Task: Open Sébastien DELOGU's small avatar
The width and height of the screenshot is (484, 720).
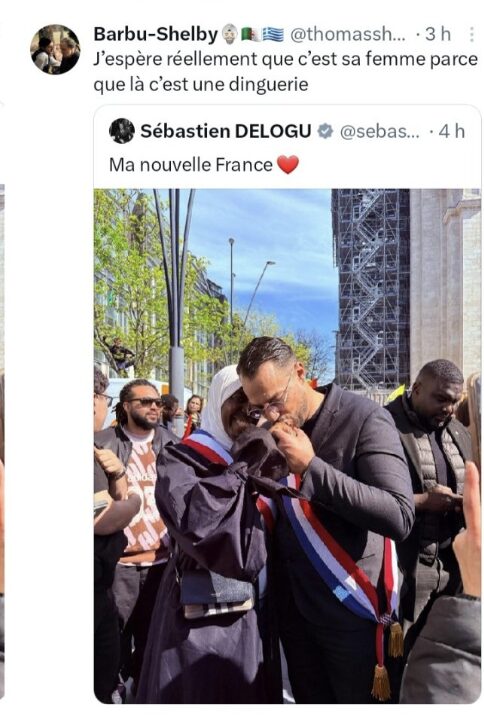Action: coord(122,131)
